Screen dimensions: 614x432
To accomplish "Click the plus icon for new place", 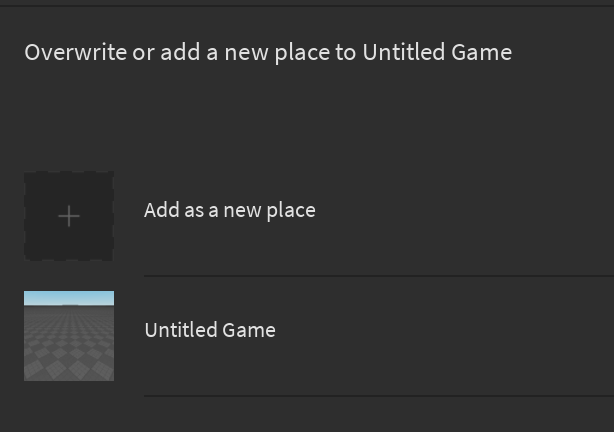I will click(x=69, y=216).
